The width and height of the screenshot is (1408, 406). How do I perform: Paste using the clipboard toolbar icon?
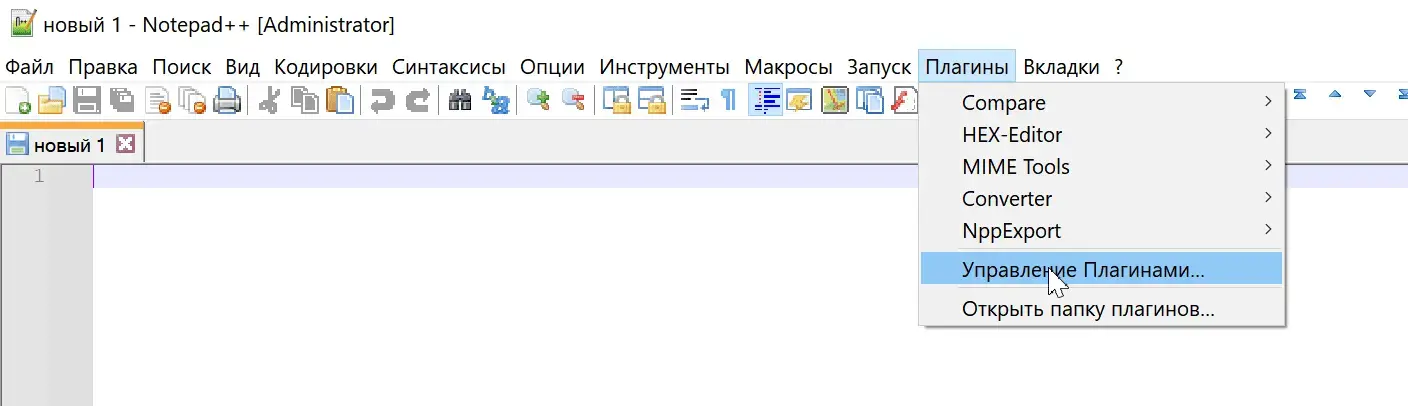pyautogui.click(x=340, y=99)
